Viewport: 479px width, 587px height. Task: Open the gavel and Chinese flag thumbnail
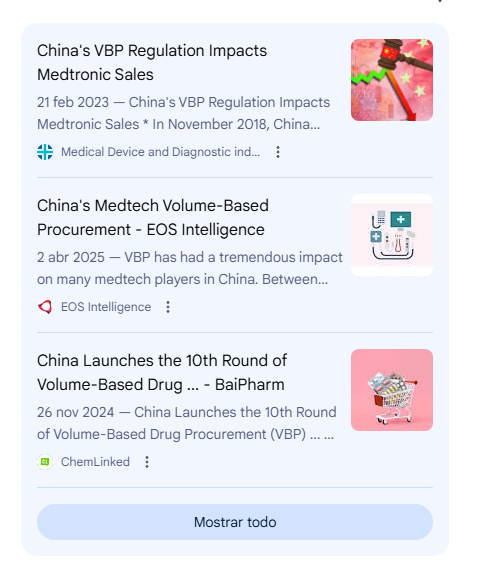point(392,80)
